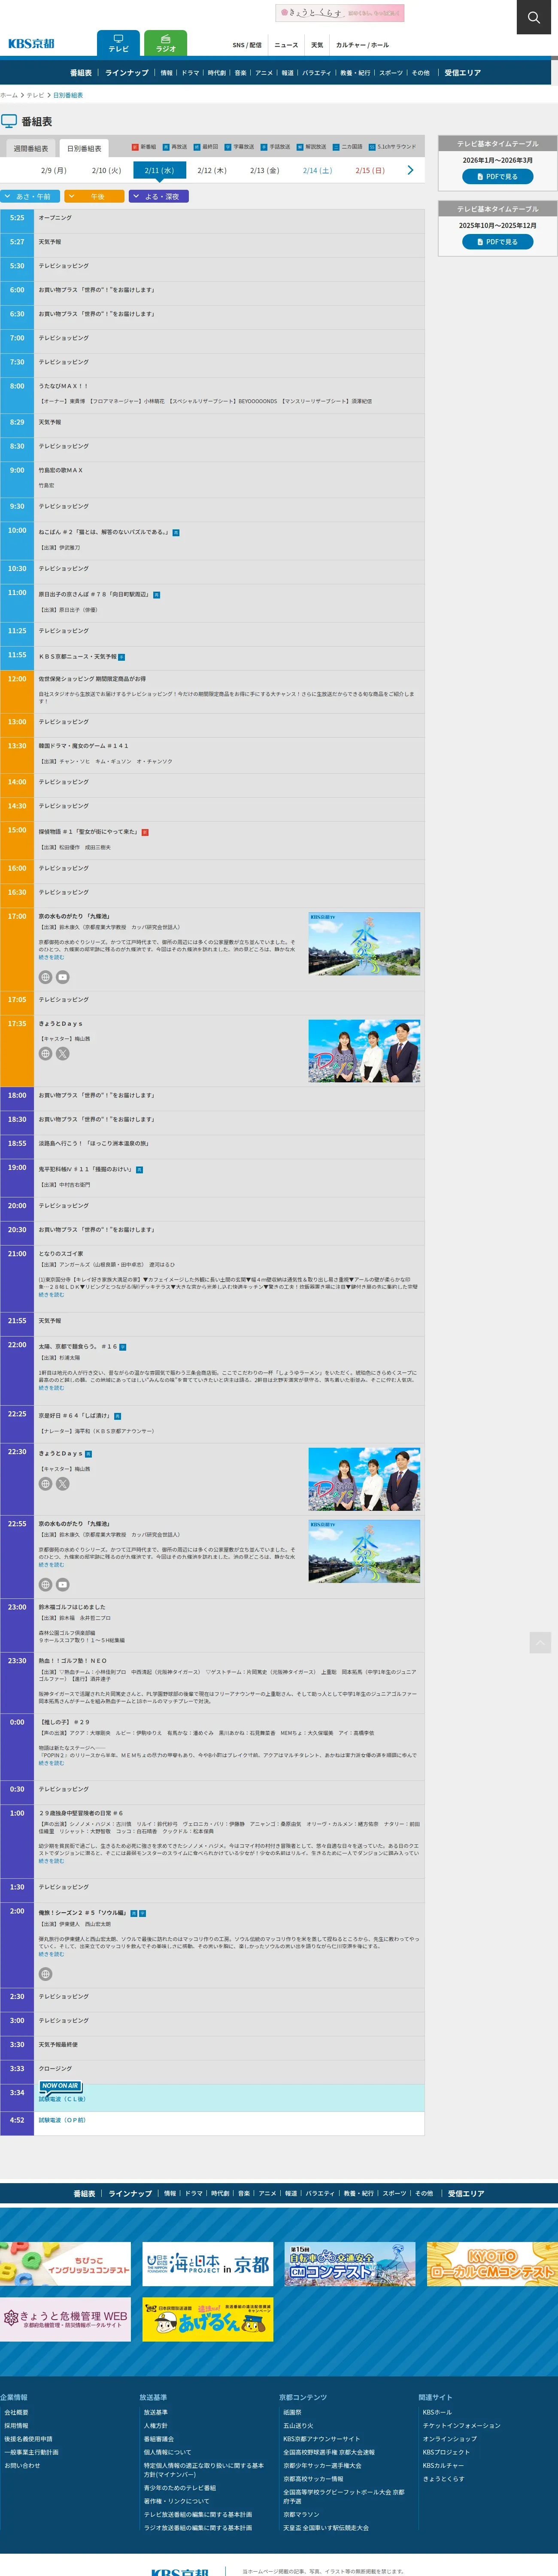558x2576 pixels.
Task: Open 京都マラソン footer link
Action: (301, 2514)
